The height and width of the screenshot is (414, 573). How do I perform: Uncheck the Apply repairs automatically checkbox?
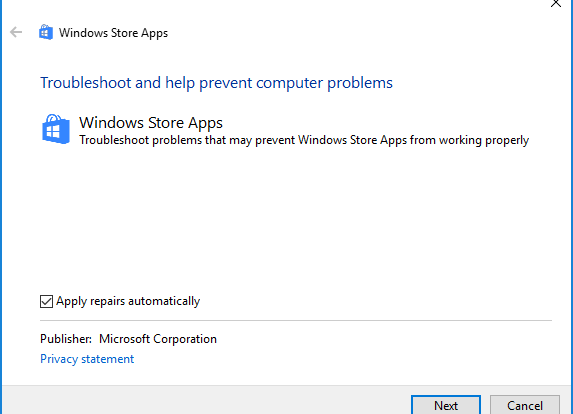[46, 301]
